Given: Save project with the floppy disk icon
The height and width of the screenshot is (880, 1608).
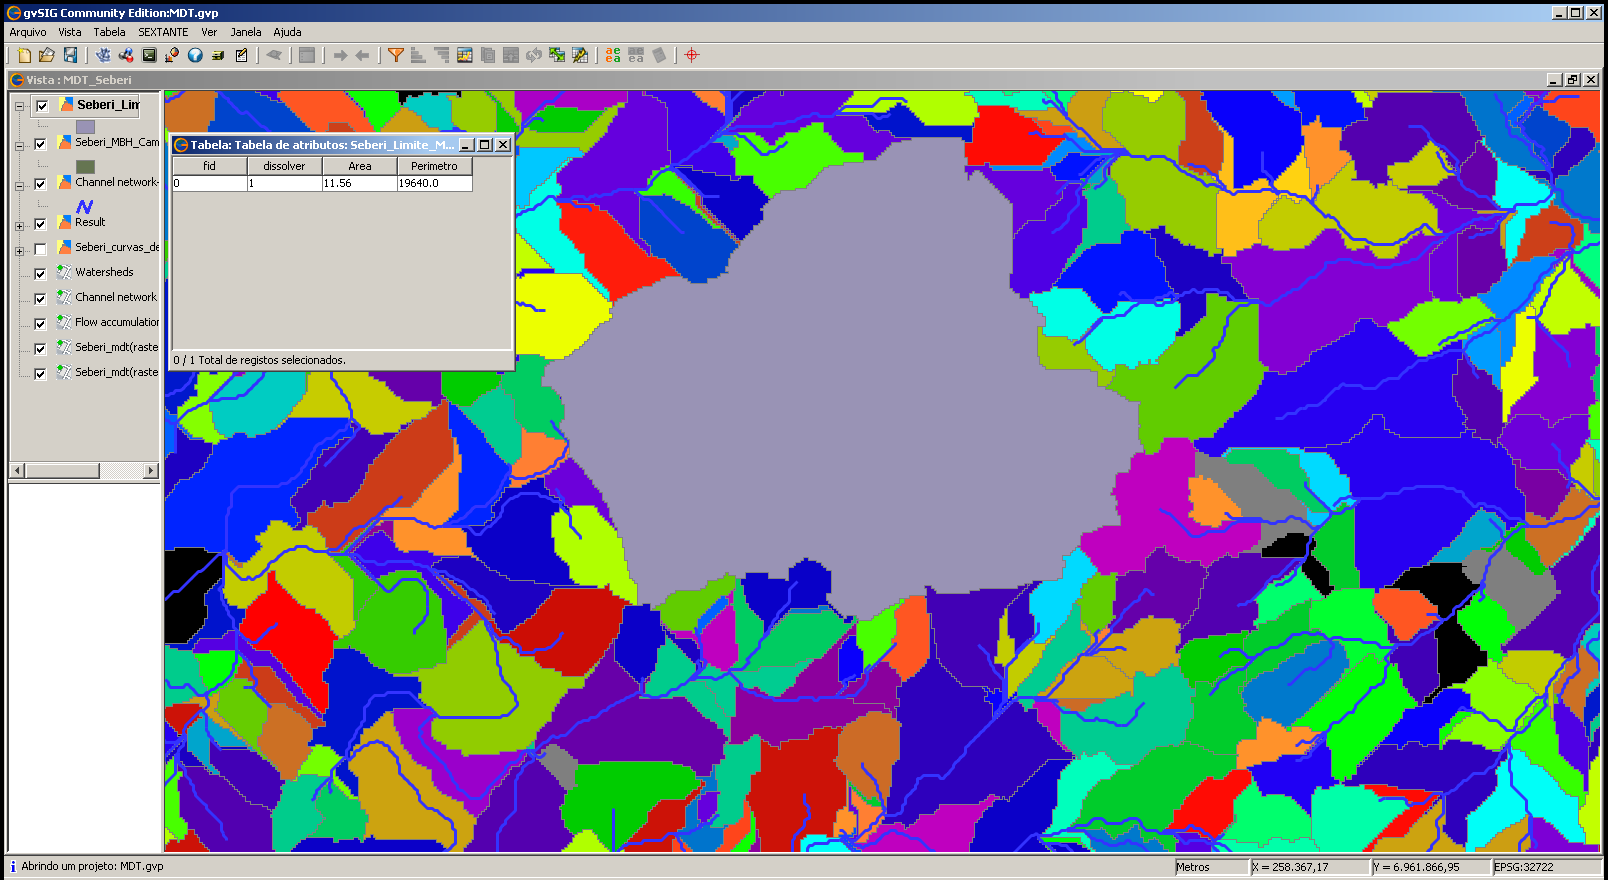Looking at the screenshot, I should pyautogui.click(x=70, y=55).
